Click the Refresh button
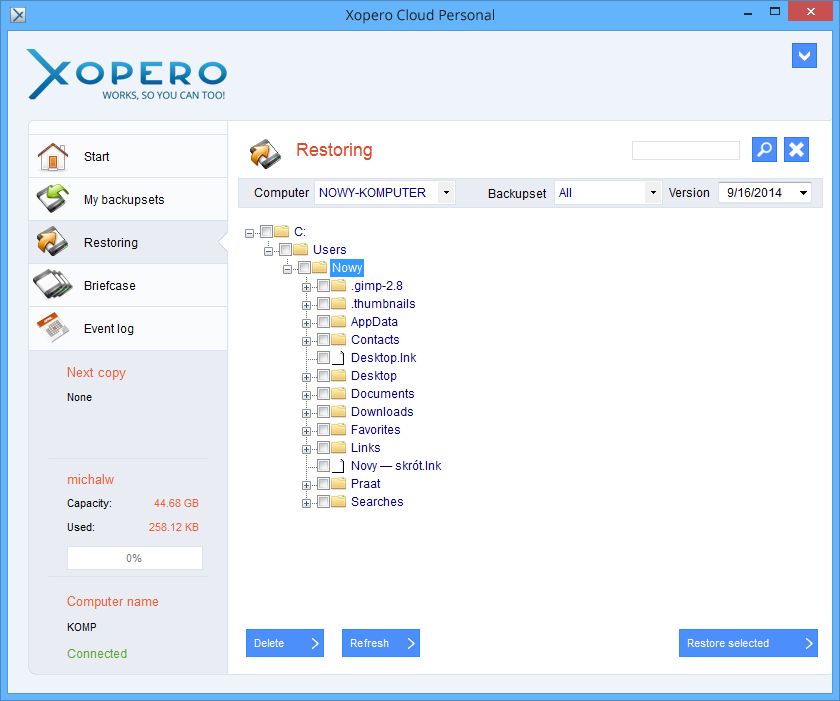This screenshot has height=701, width=840. 381,643
